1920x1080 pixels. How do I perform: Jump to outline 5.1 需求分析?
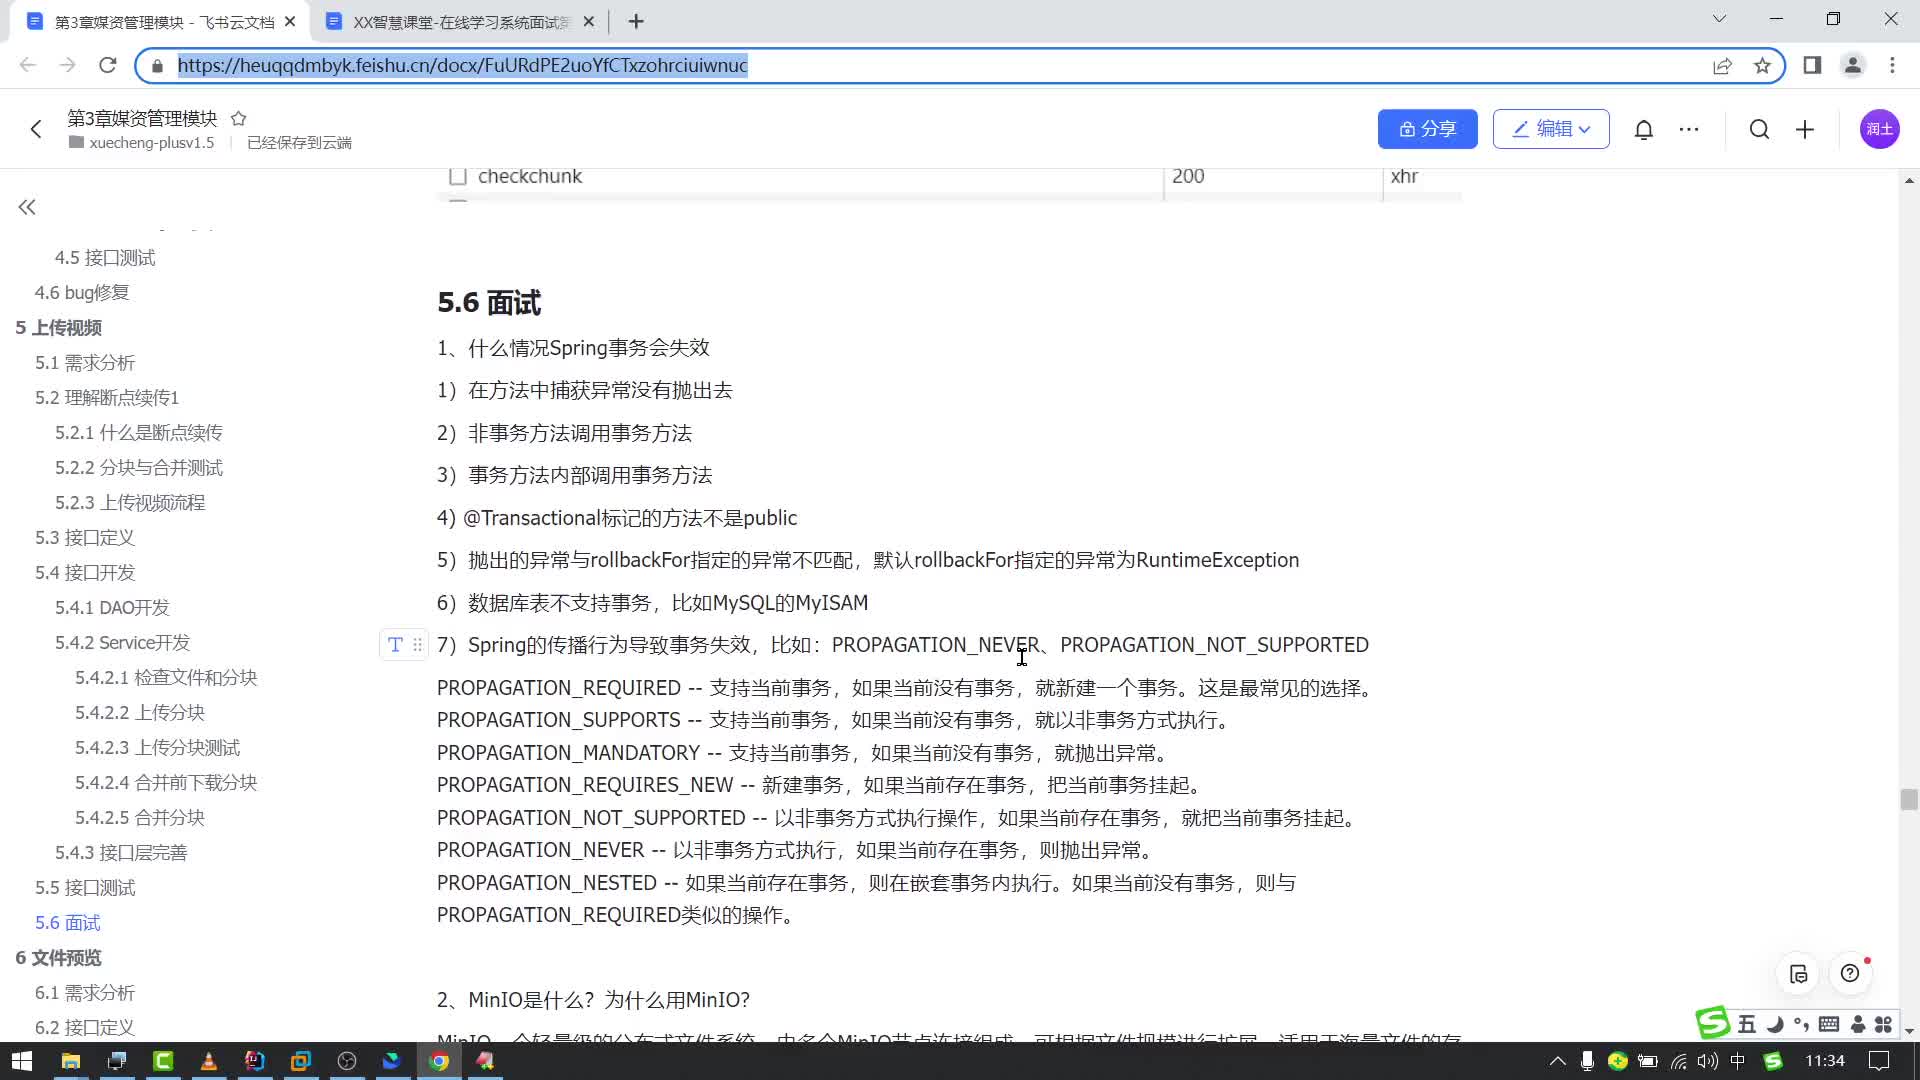coord(85,363)
